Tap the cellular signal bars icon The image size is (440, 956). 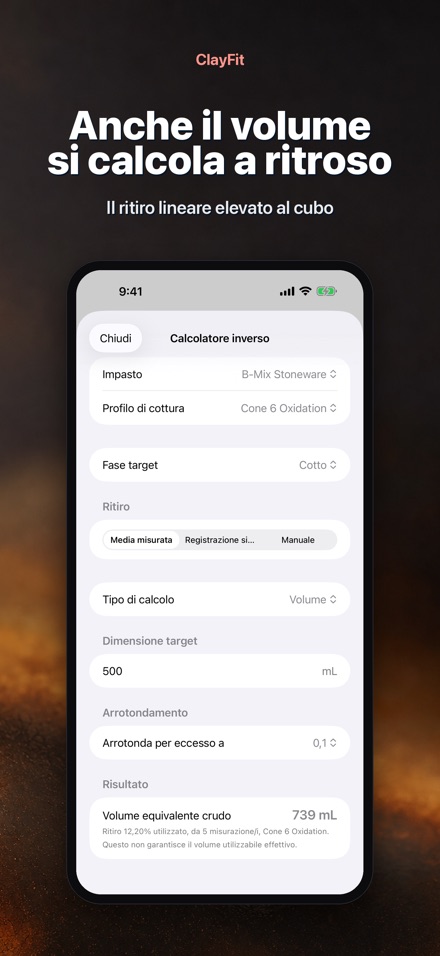(x=287, y=292)
